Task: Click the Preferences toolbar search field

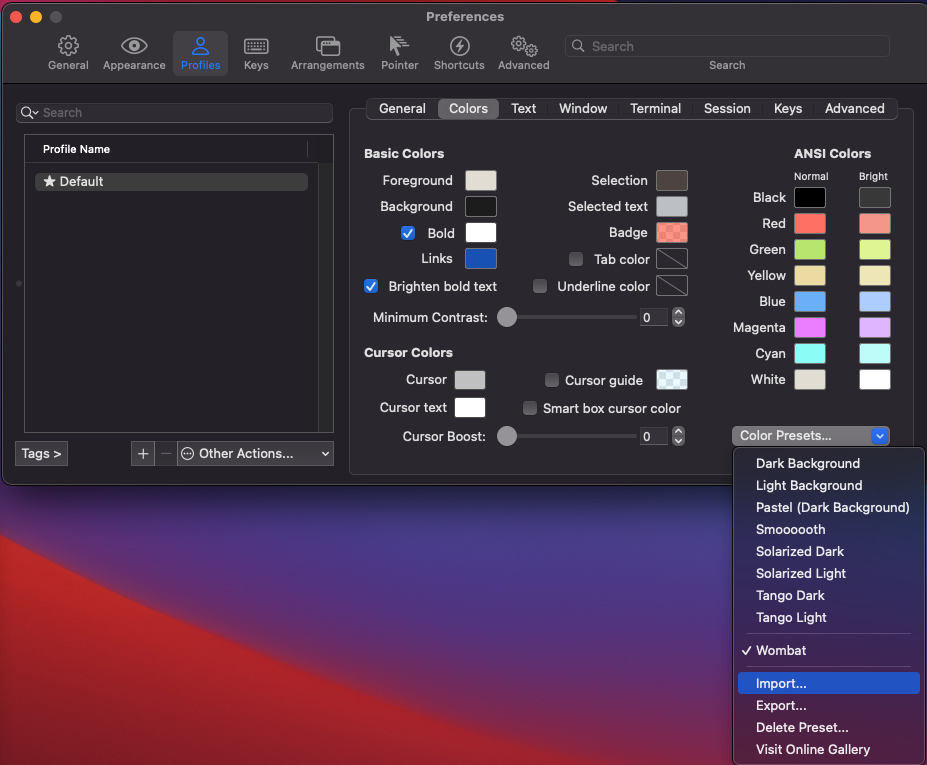Action: (727, 46)
